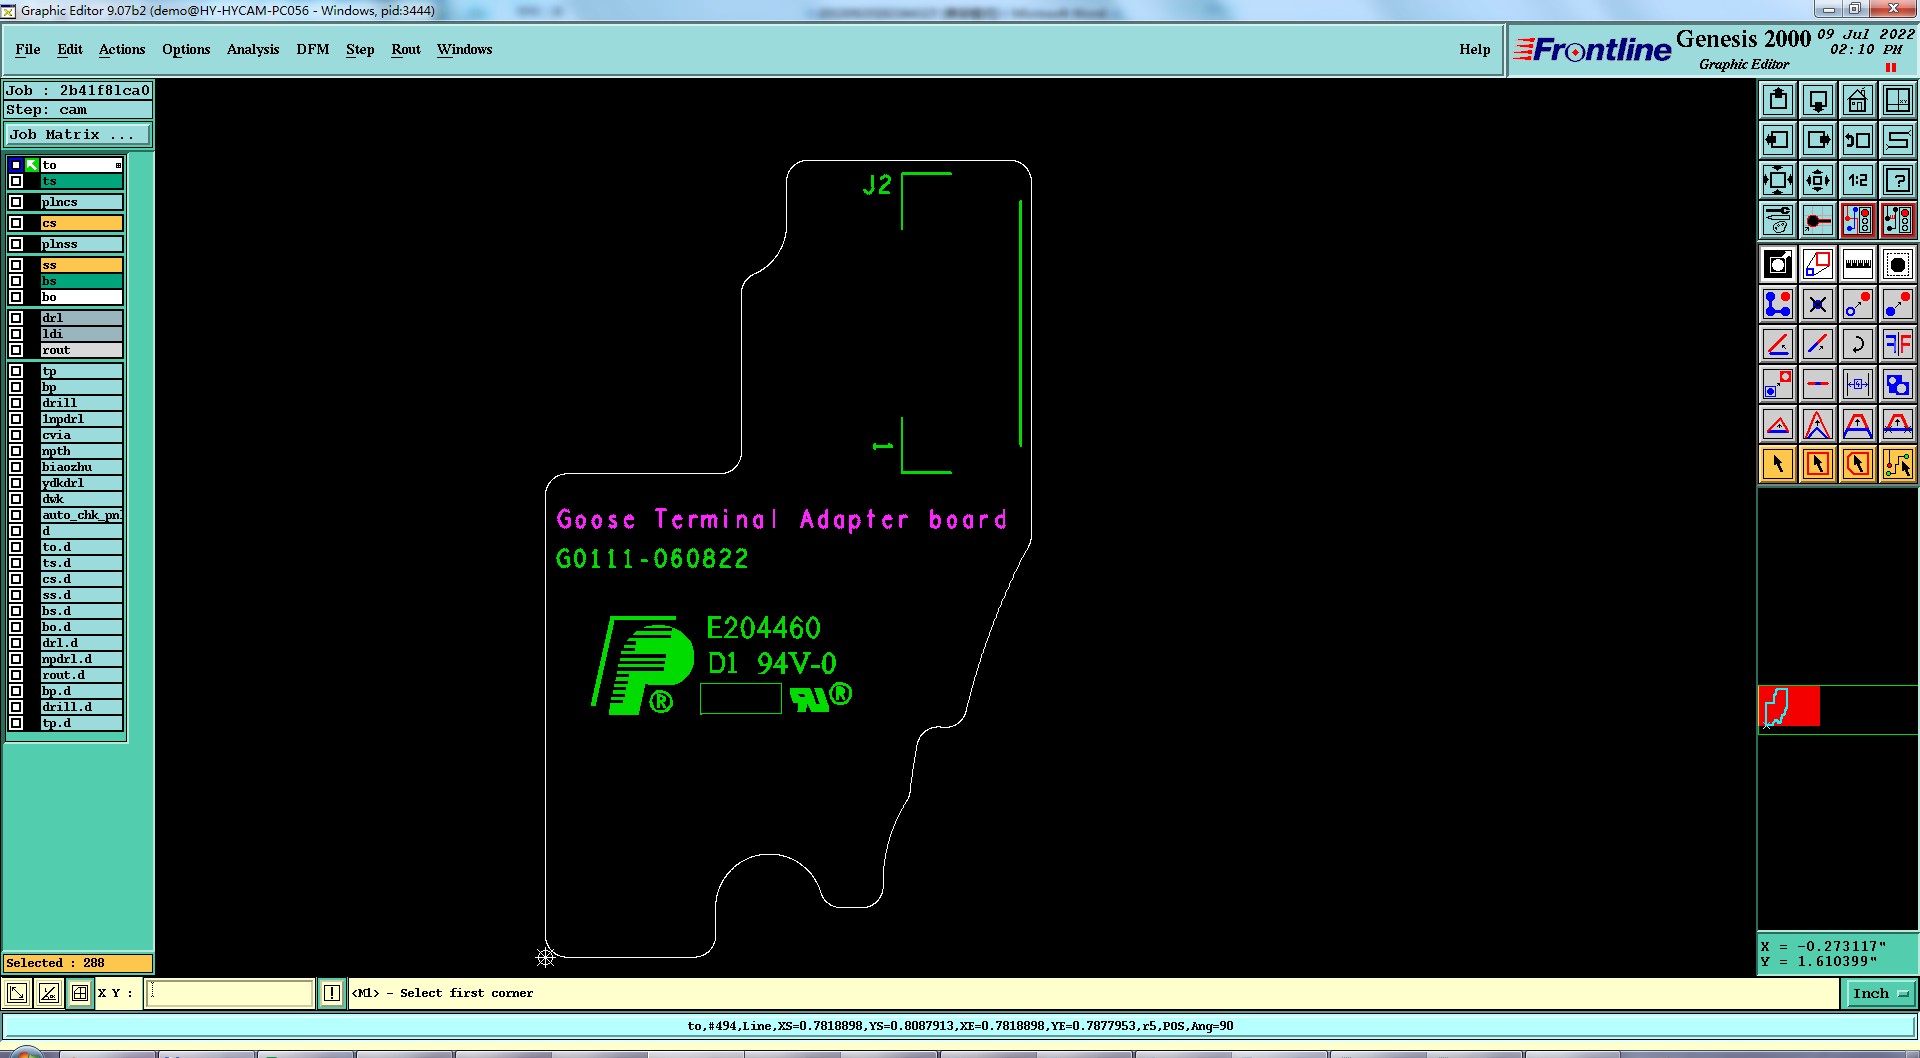Click the exclamation mark icon near prompt
The width and height of the screenshot is (1920, 1058).
click(x=332, y=993)
